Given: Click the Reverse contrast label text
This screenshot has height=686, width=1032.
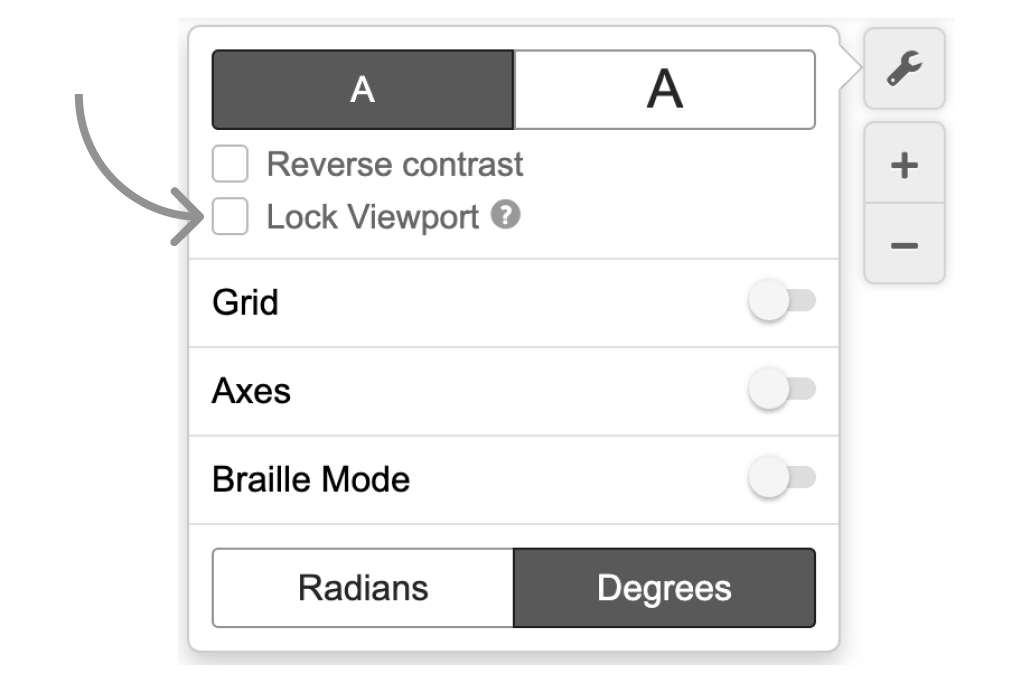Looking at the screenshot, I should (395, 164).
